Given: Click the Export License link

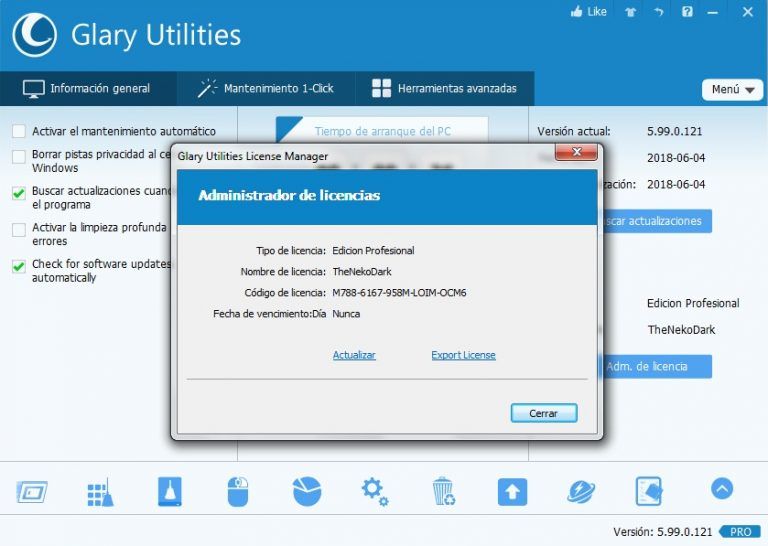Looking at the screenshot, I should [463, 355].
